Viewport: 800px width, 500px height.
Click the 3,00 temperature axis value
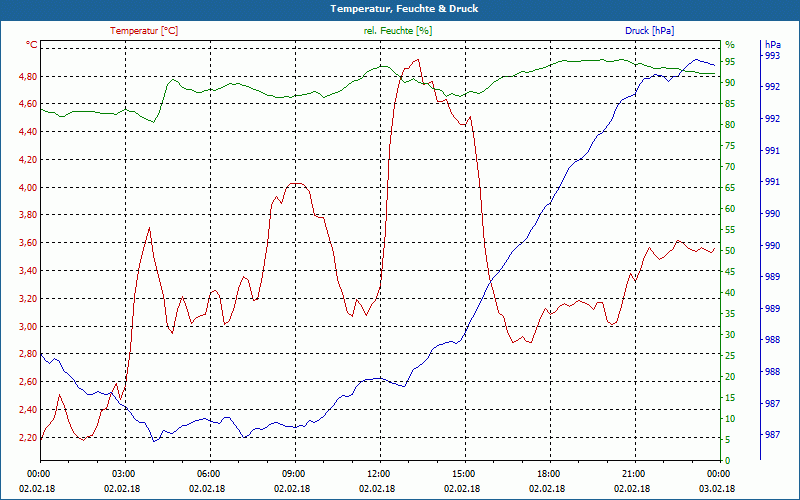(x=28, y=327)
